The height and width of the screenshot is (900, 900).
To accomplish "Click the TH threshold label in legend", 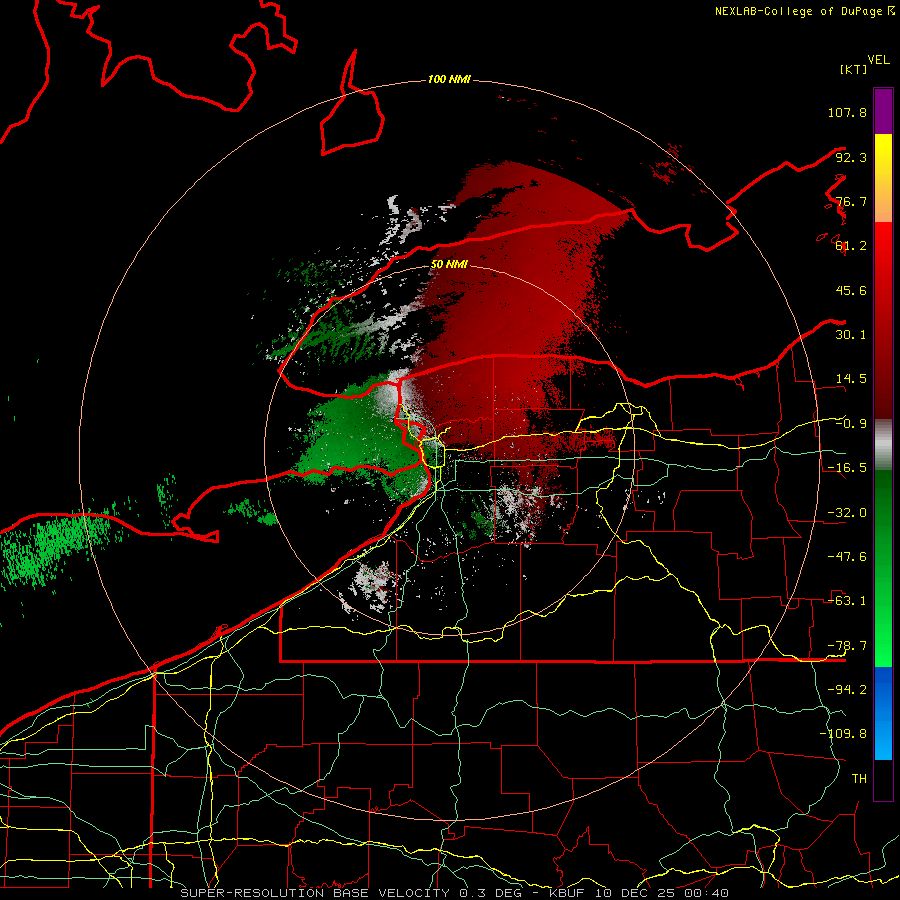I will click(859, 779).
